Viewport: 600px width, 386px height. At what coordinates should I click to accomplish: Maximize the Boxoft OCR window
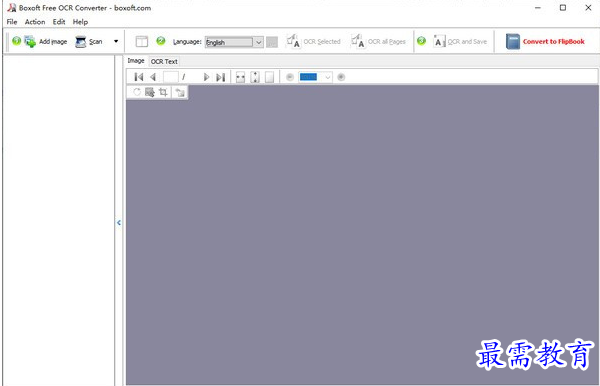(562, 8)
